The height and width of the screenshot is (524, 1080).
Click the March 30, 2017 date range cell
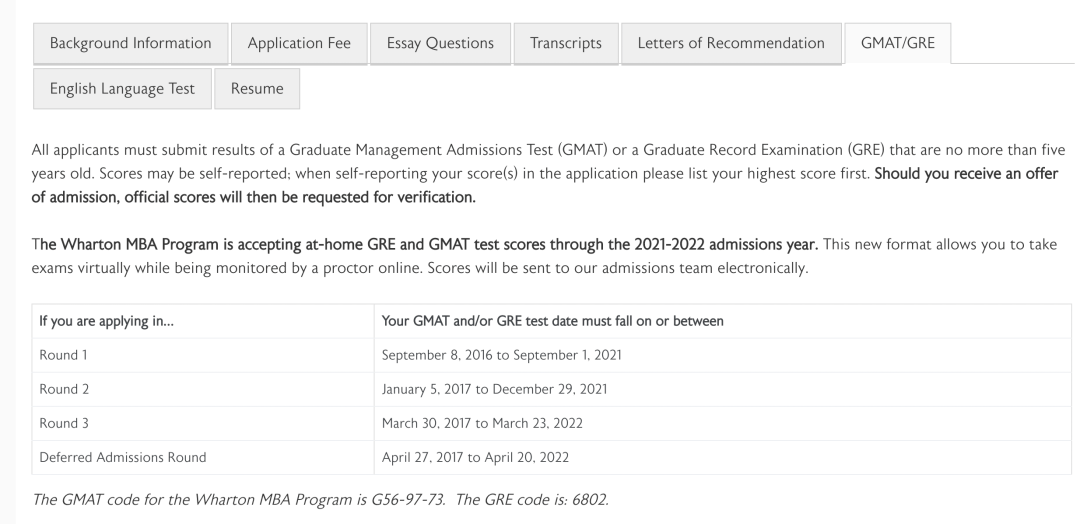click(482, 423)
